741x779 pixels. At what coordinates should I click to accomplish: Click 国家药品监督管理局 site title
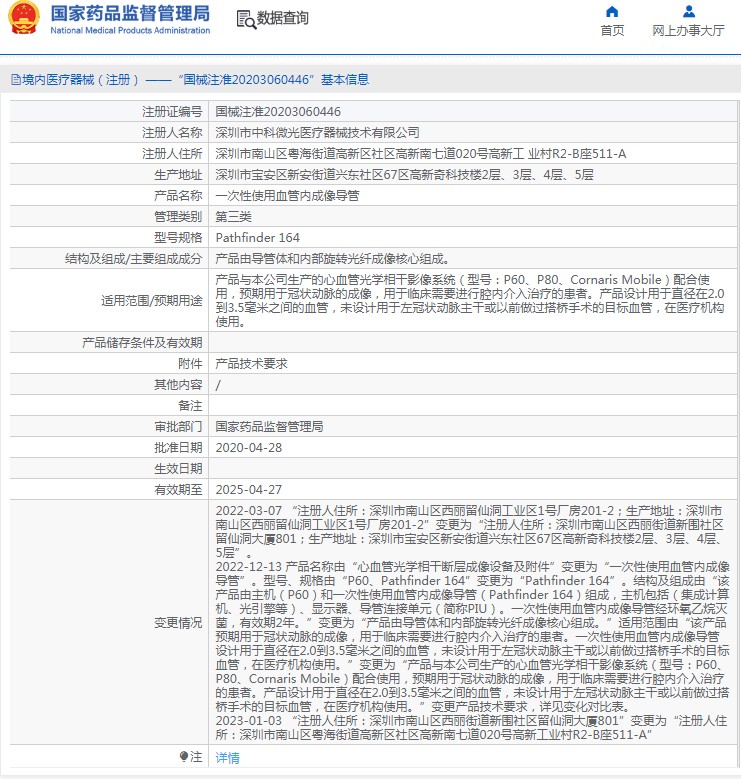click(x=130, y=13)
